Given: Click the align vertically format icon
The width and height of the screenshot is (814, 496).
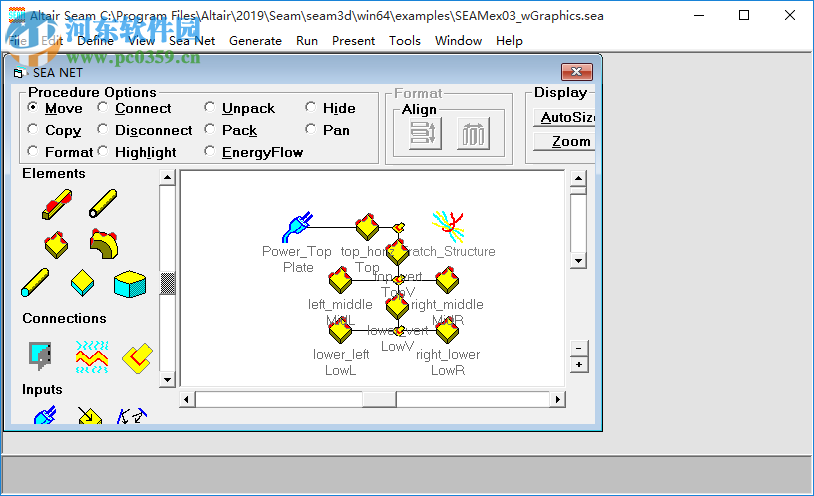Looking at the screenshot, I should [425, 133].
